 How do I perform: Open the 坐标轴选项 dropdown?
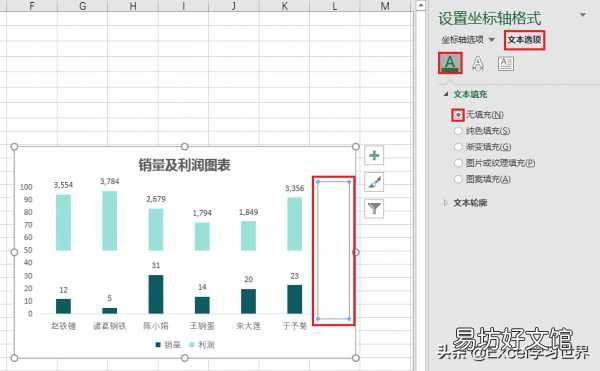point(492,40)
